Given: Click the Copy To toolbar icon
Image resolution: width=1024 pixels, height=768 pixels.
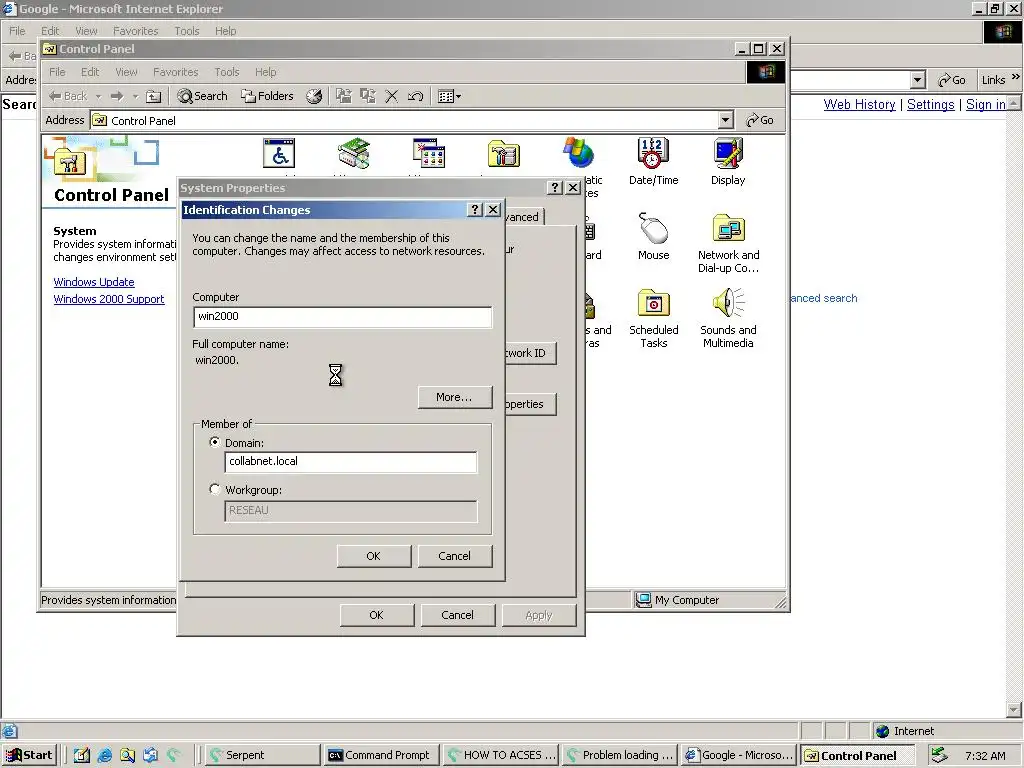Looking at the screenshot, I should click(368, 96).
